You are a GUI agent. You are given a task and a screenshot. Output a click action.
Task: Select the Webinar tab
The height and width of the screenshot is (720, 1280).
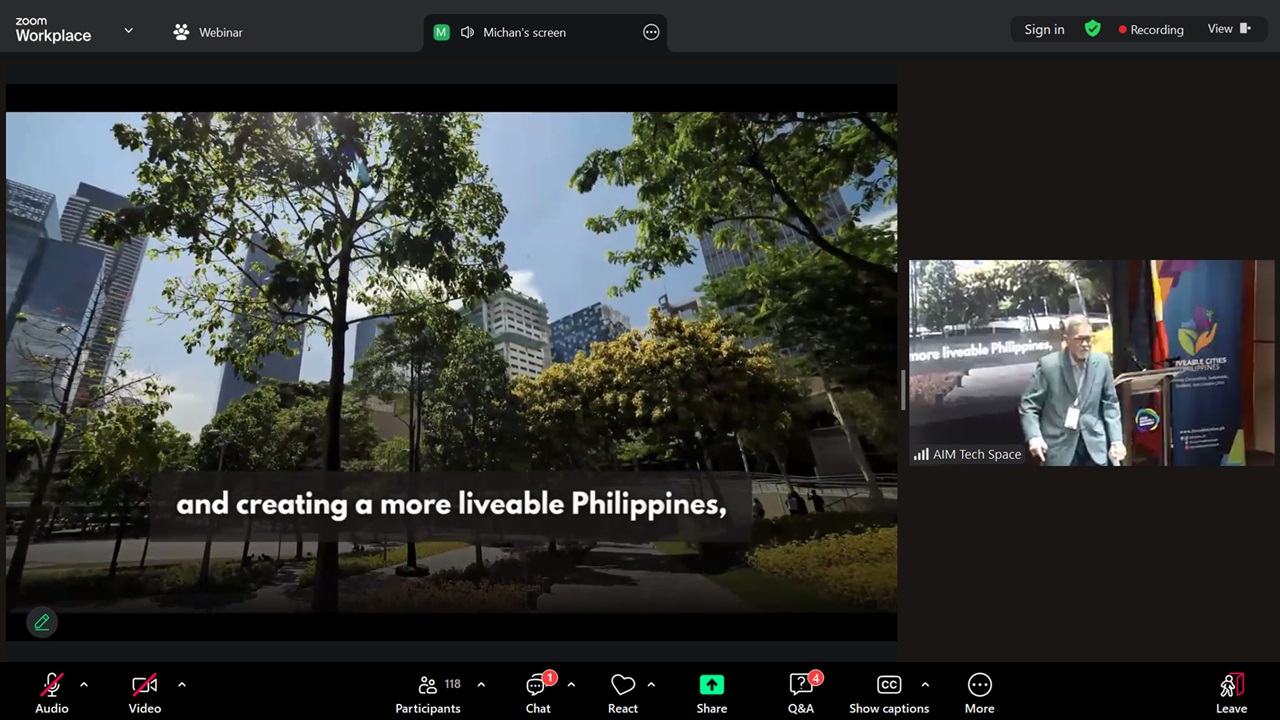pos(208,32)
